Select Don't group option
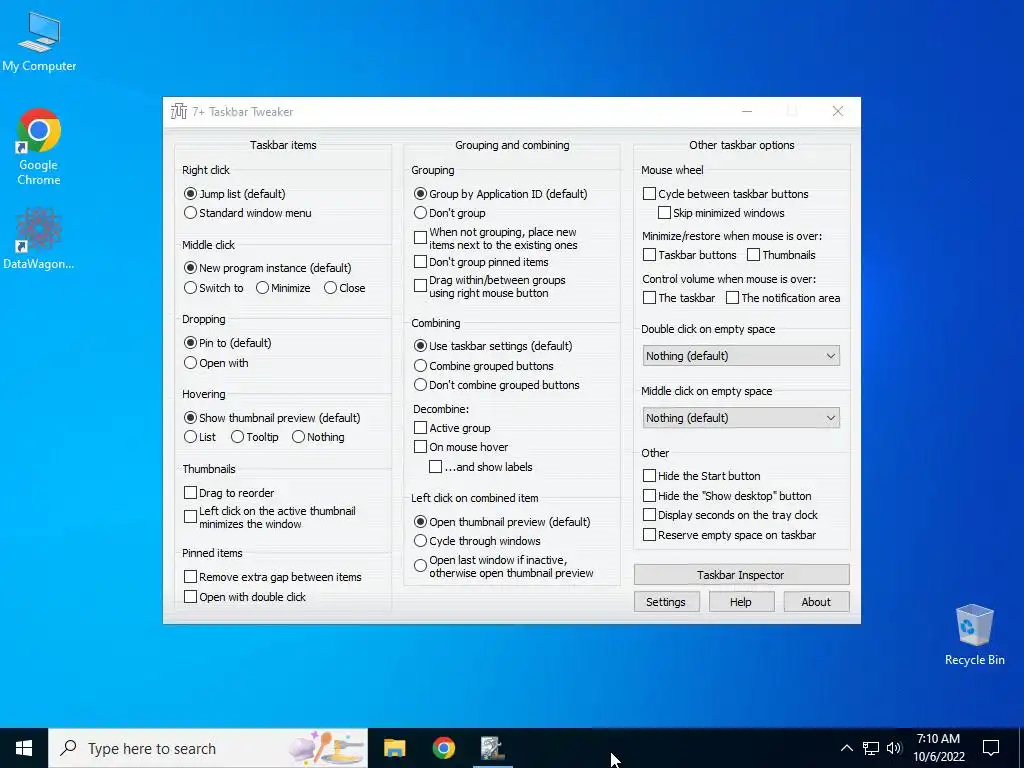Image resolution: width=1024 pixels, height=768 pixels. click(450, 213)
